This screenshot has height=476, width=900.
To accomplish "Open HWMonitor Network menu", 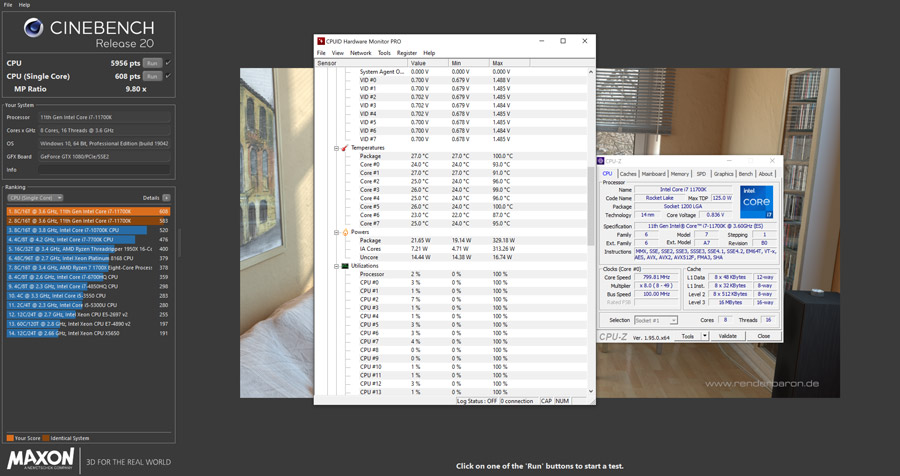I will [360, 53].
